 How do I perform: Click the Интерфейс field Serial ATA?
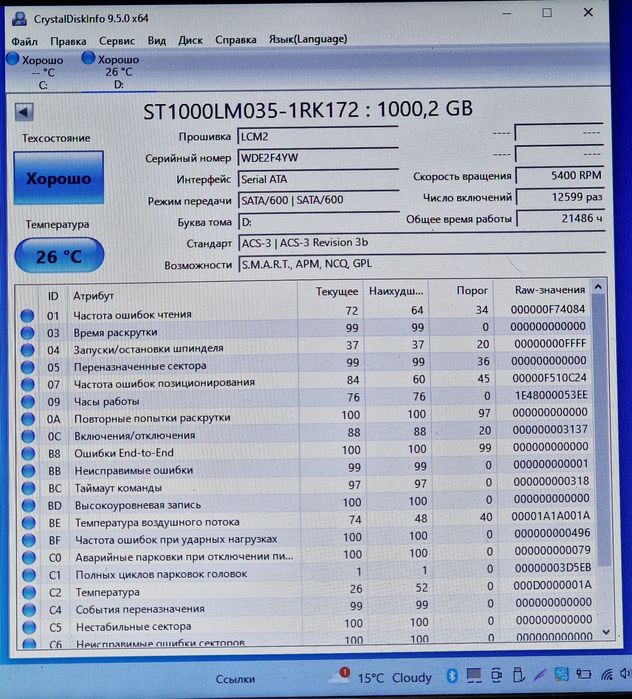[318, 179]
